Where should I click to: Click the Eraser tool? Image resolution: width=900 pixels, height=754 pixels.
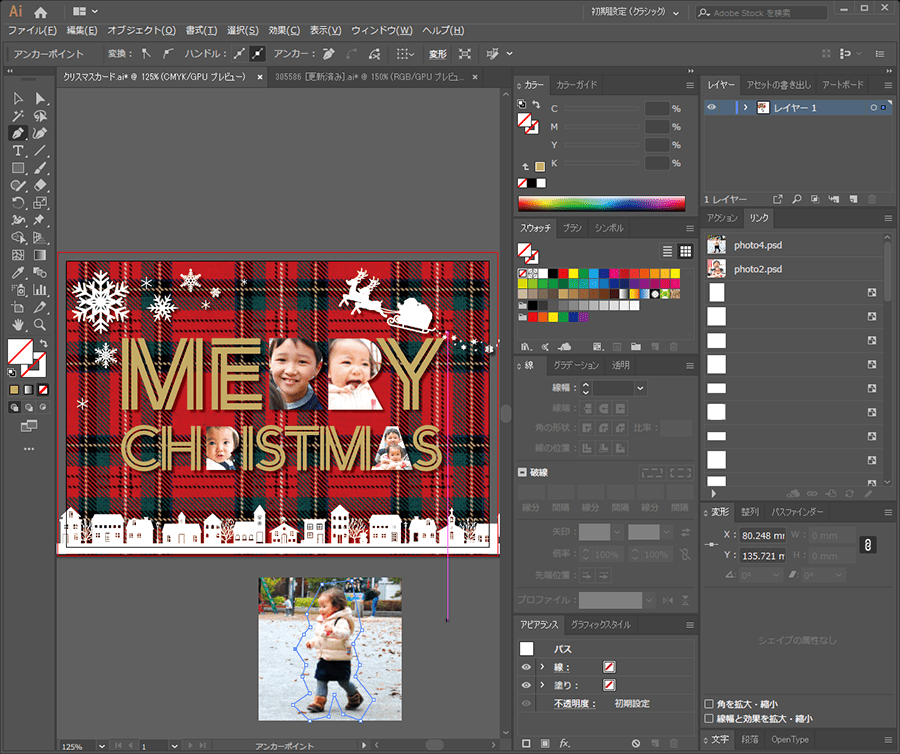pos(40,185)
